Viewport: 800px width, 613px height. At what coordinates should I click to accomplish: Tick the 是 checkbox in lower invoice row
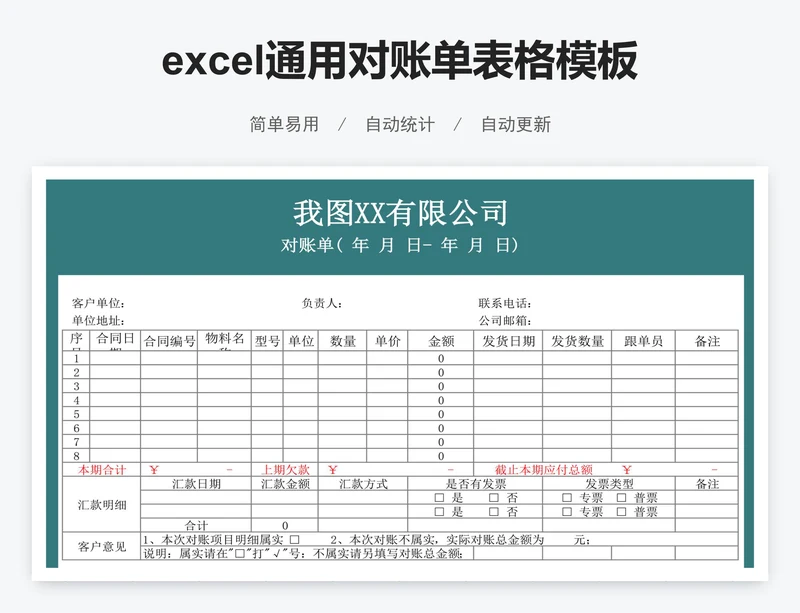click(x=439, y=511)
